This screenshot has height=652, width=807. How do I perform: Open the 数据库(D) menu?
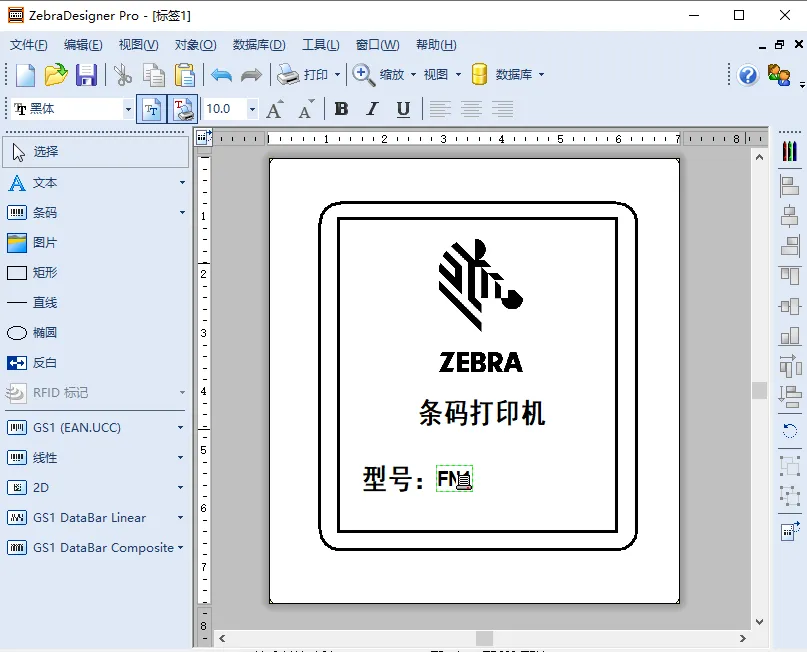[x=259, y=45]
